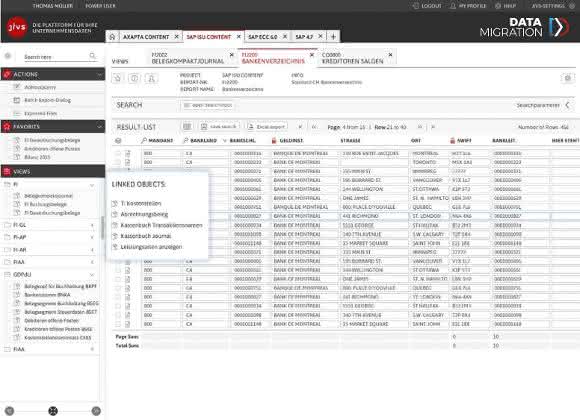Jump to last results page

tap(433, 127)
